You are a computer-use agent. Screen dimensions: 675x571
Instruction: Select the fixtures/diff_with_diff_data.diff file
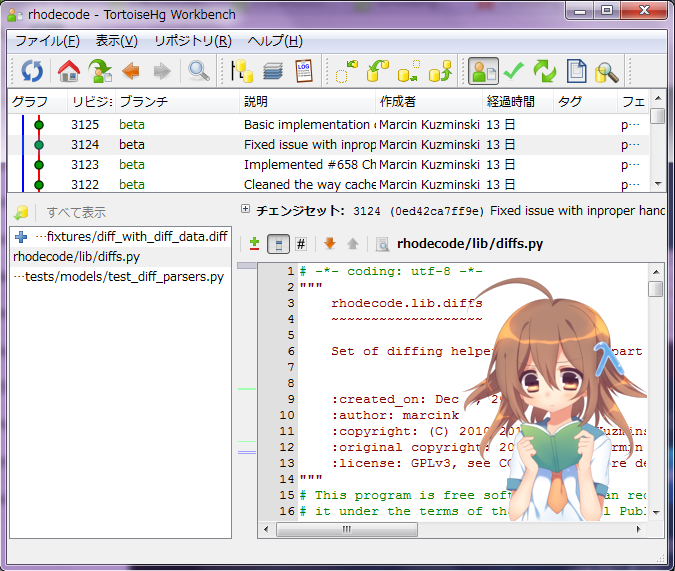click(121, 236)
